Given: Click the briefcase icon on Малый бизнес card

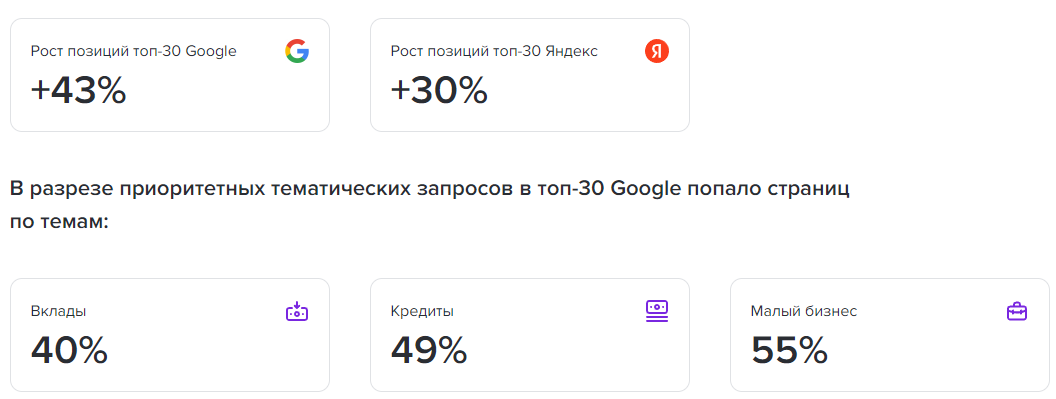Looking at the screenshot, I should pyautogui.click(x=1017, y=311).
